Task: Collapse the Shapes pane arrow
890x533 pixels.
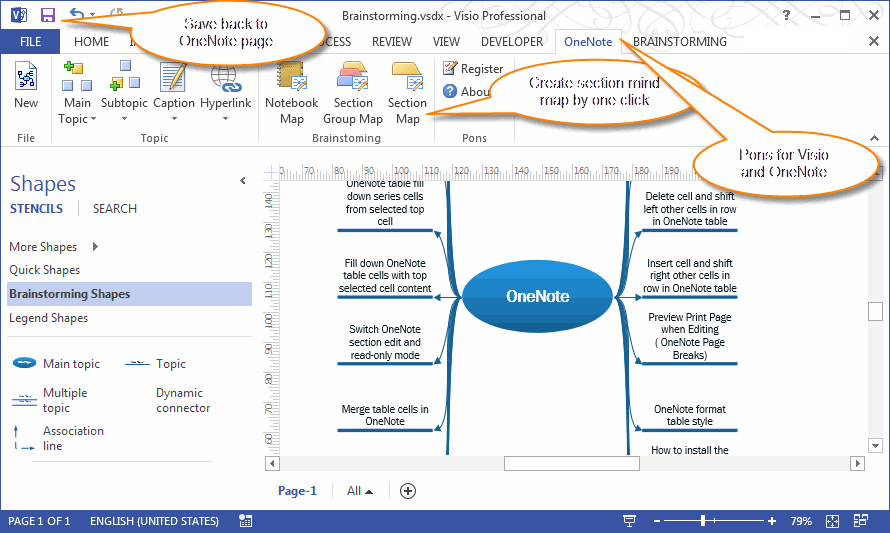Action: 242,181
